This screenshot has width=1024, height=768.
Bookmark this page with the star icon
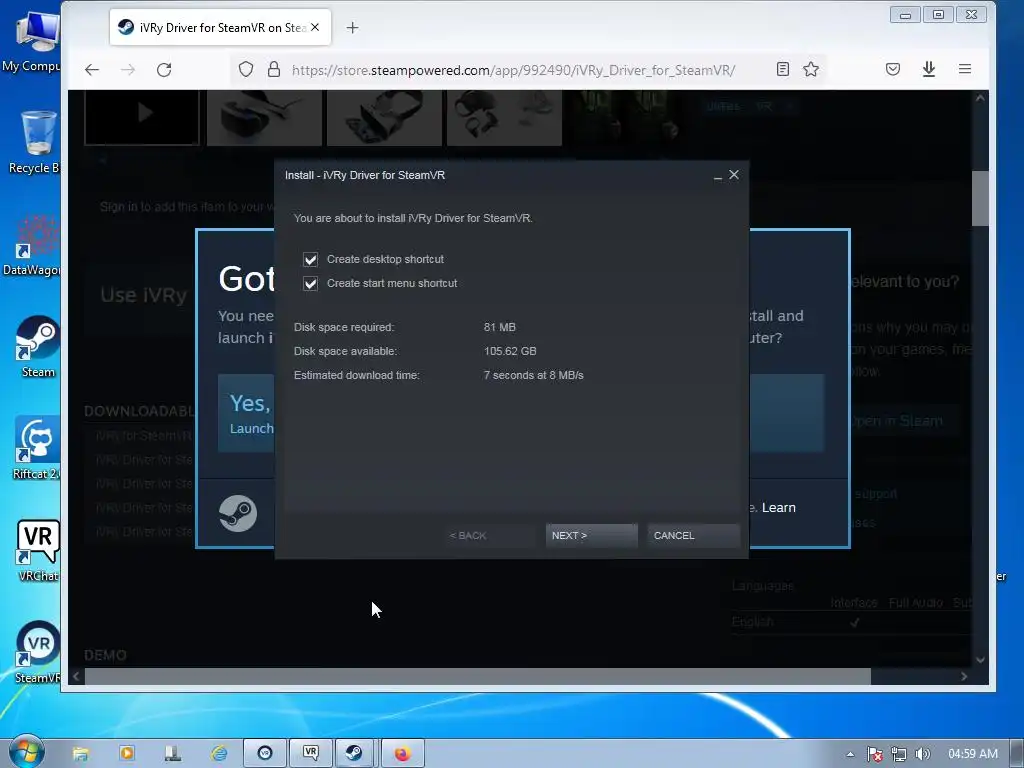click(811, 69)
